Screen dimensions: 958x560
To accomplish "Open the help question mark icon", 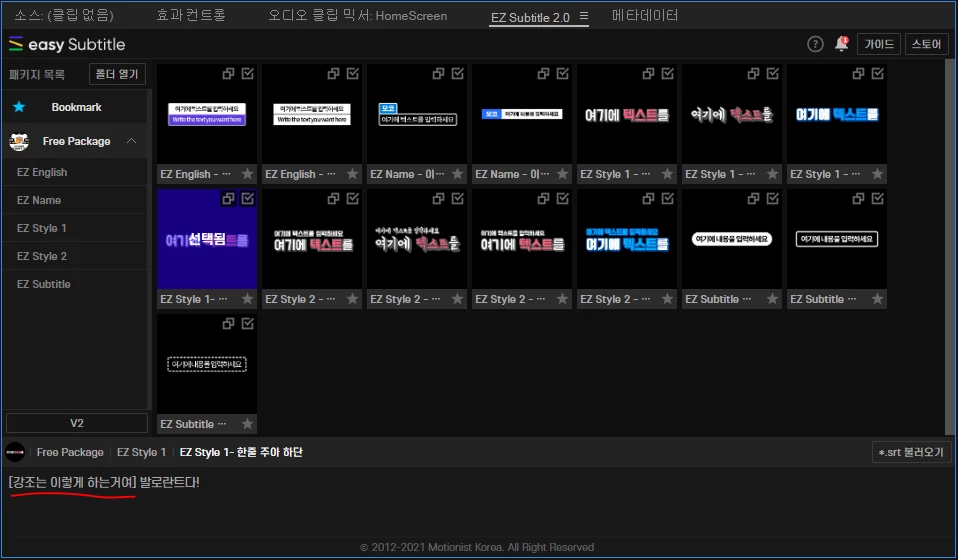I will tap(815, 44).
